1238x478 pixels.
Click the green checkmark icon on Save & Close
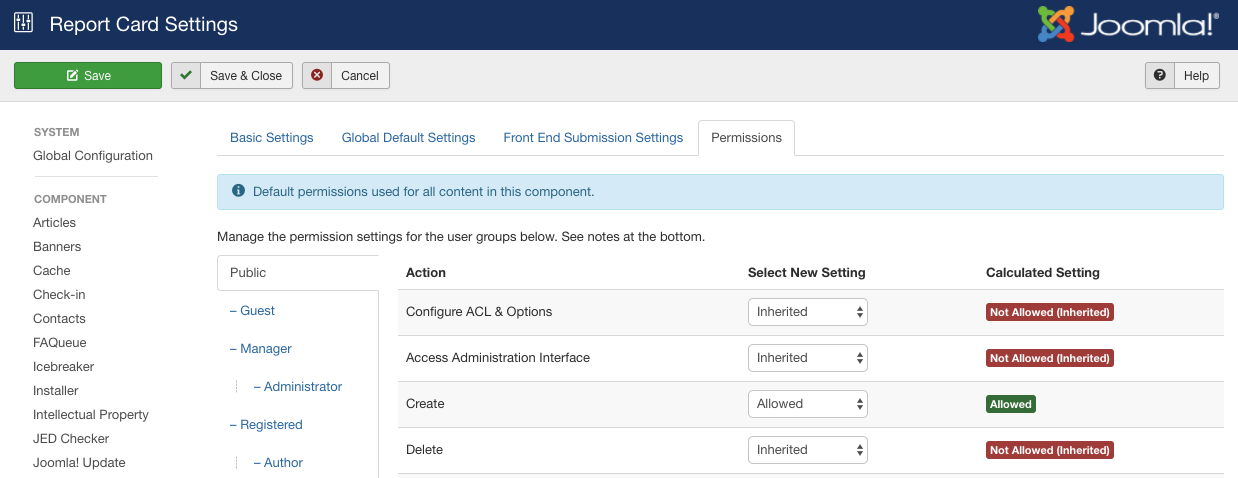click(186, 75)
